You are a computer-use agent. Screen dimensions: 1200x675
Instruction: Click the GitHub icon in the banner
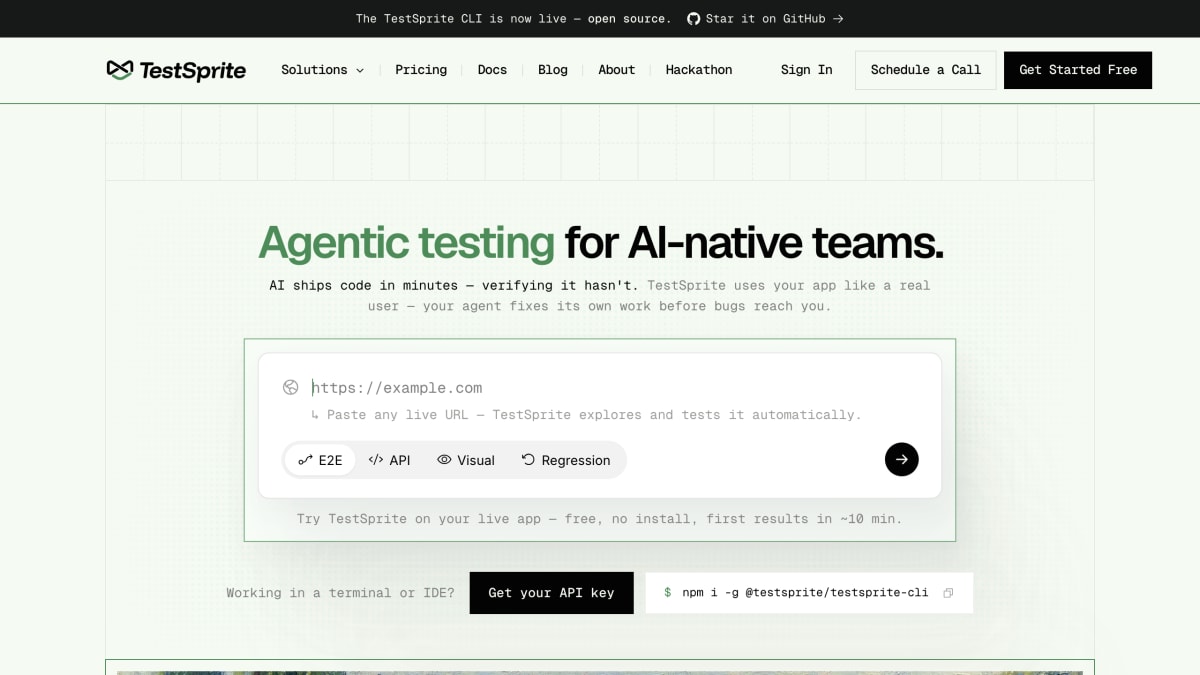(x=693, y=19)
